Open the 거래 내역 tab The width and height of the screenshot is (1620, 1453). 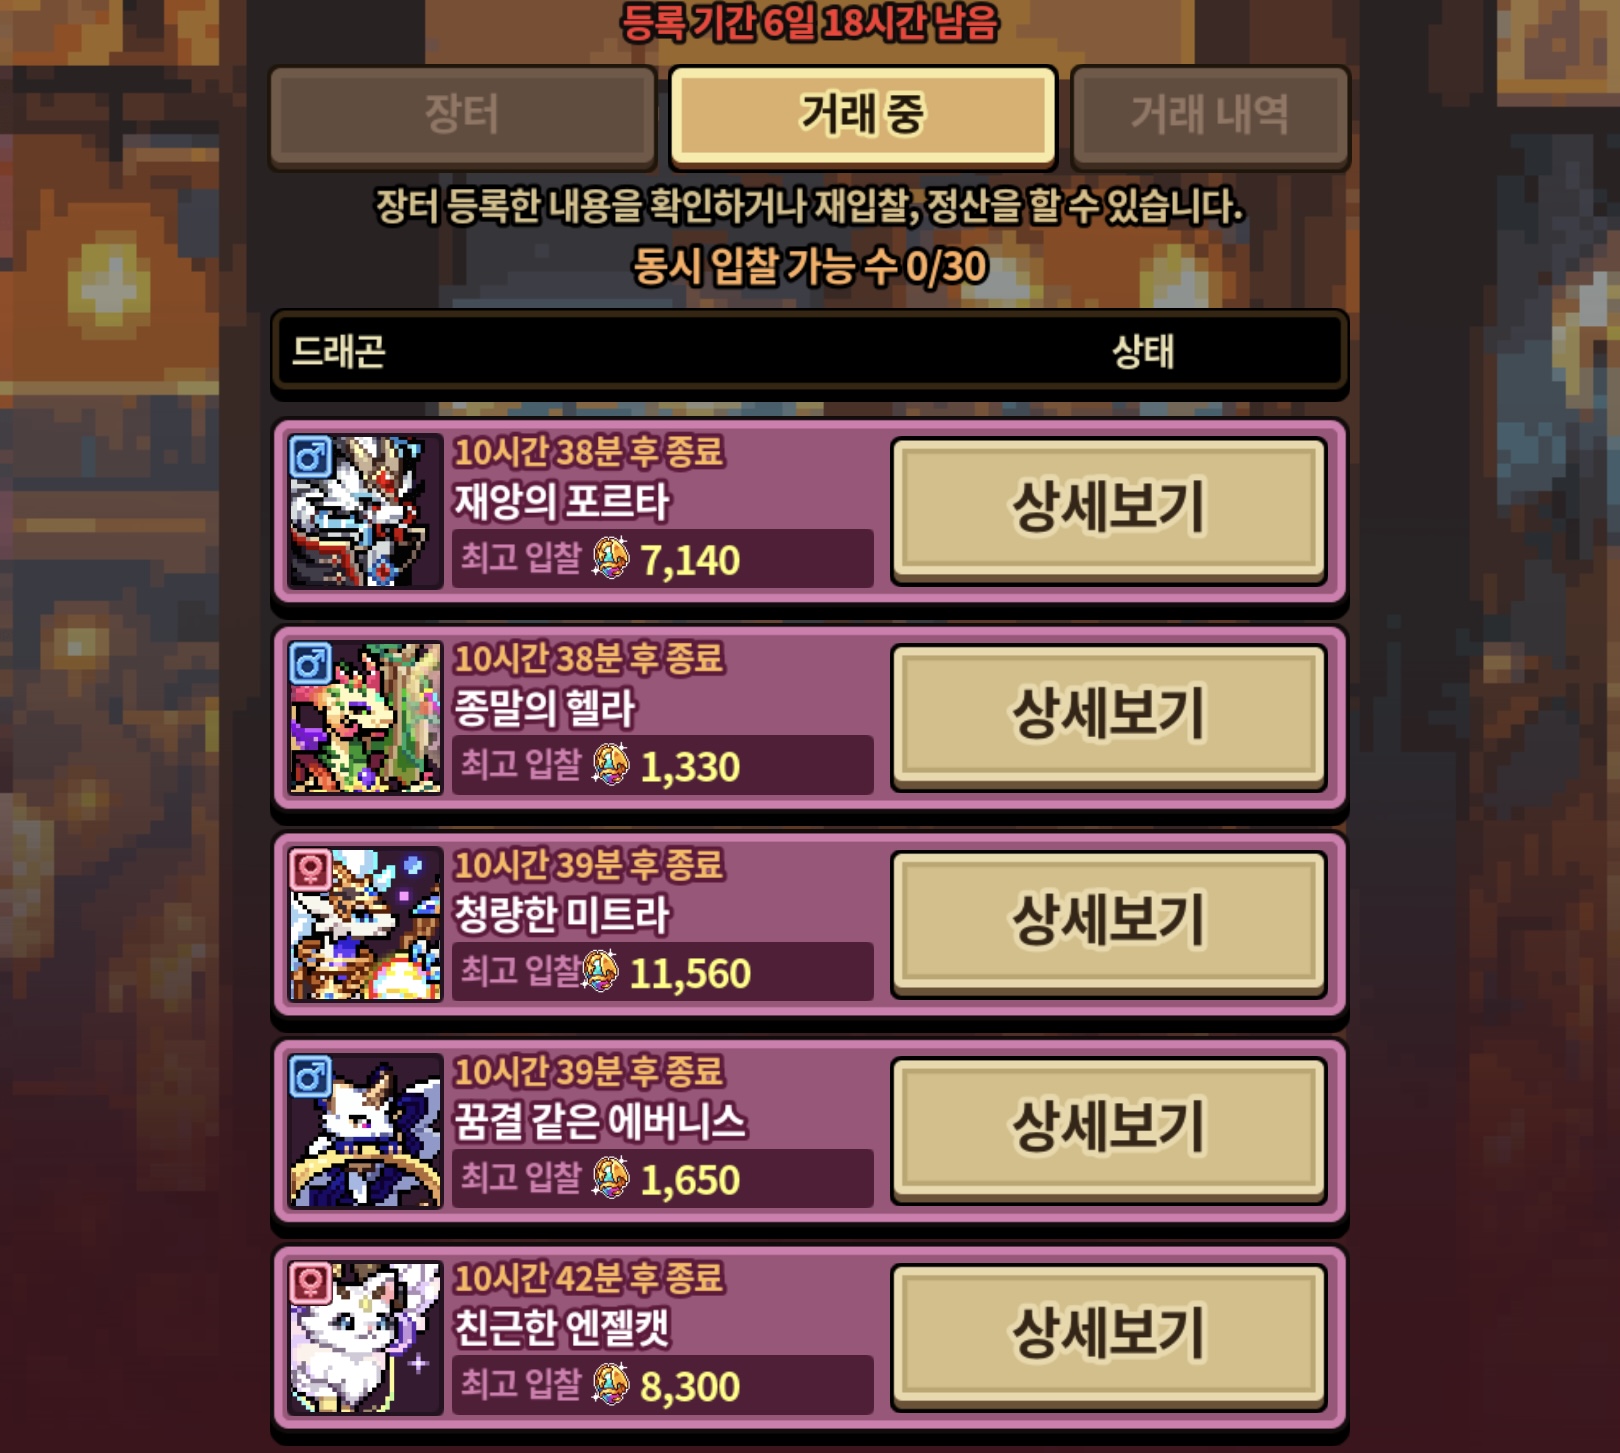(1210, 116)
